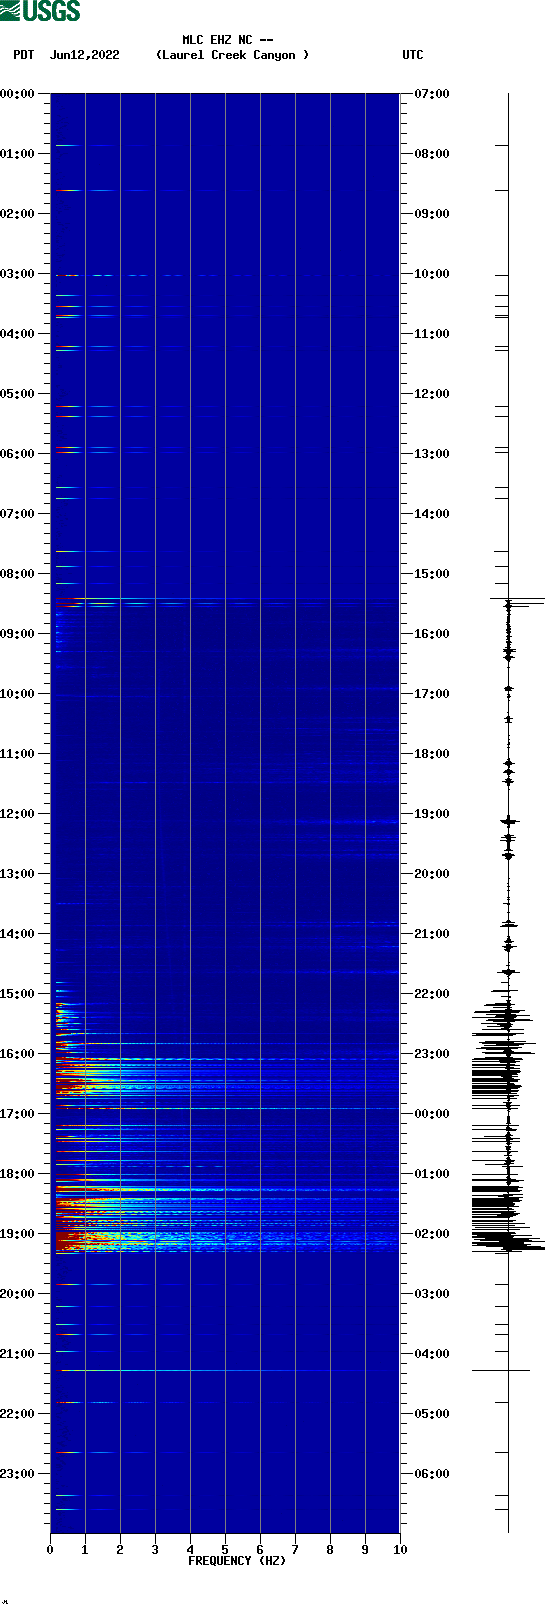The width and height of the screenshot is (552, 1613).
Task: Click the 0 Hz frequency tick label
Action: click(x=50, y=1550)
